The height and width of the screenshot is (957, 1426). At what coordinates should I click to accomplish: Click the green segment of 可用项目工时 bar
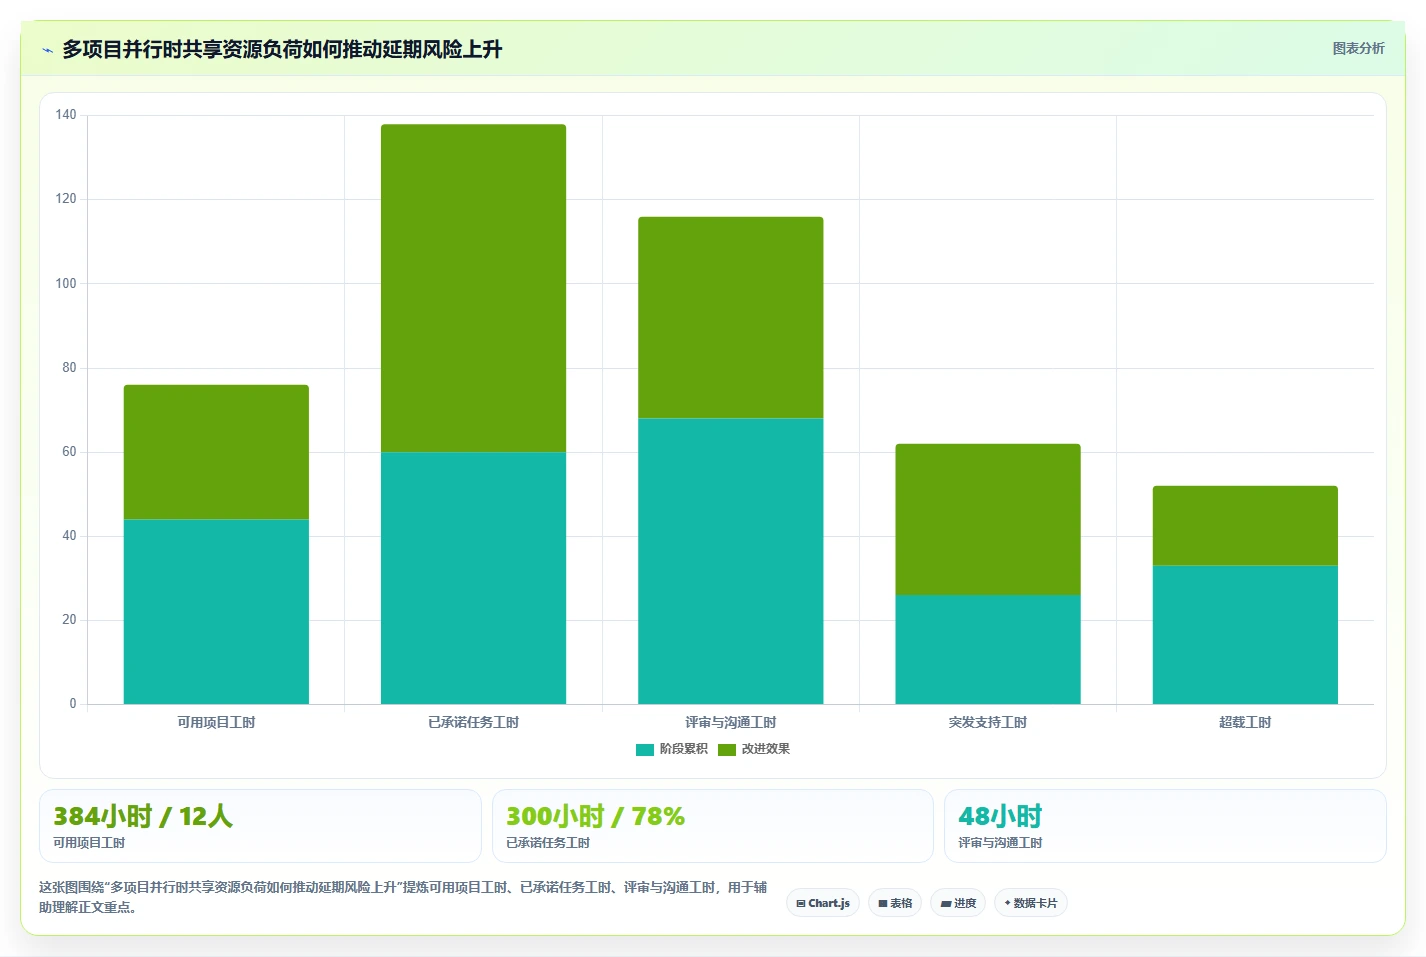click(x=216, y=452)
